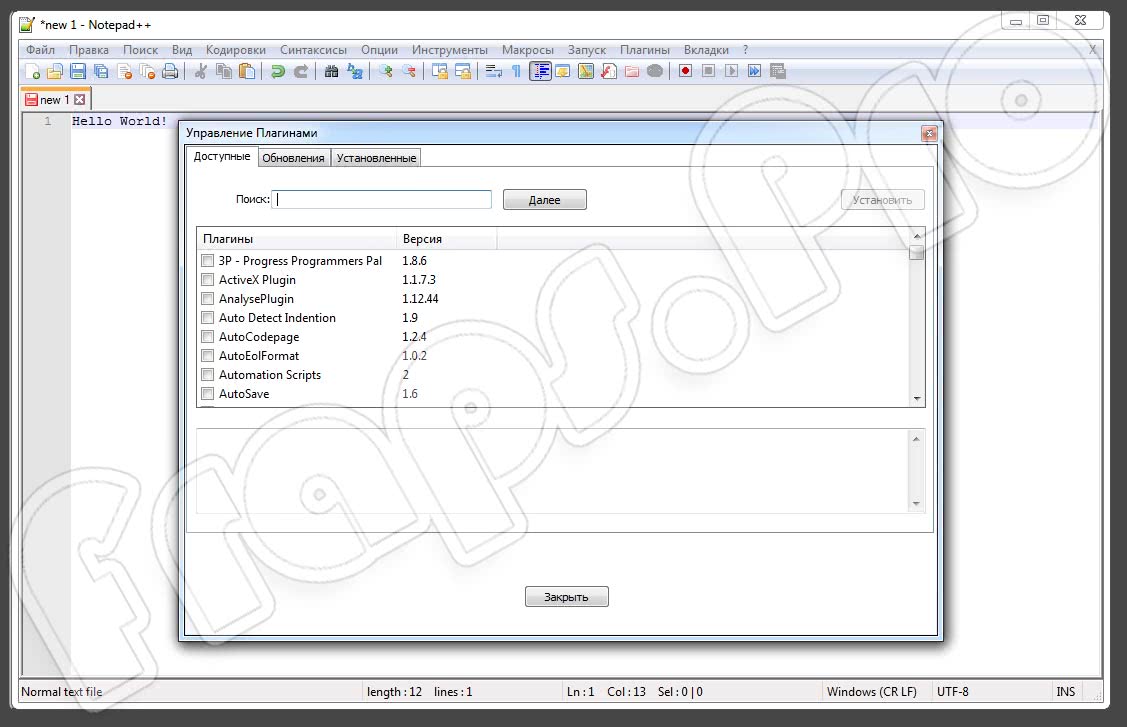
Task: Click the New file toolbar icon
Action: pyautogui.click(x=32, y=71)
